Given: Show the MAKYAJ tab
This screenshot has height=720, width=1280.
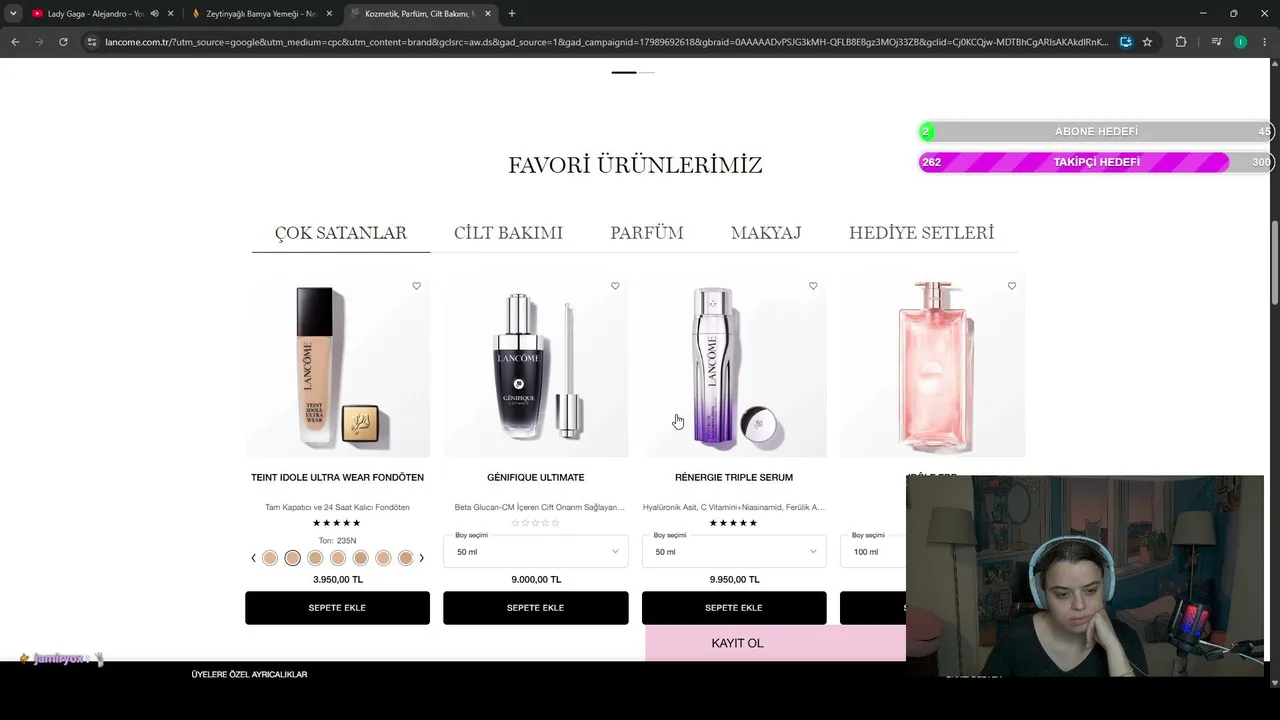Looking at the screenshot, I should 766,233.
